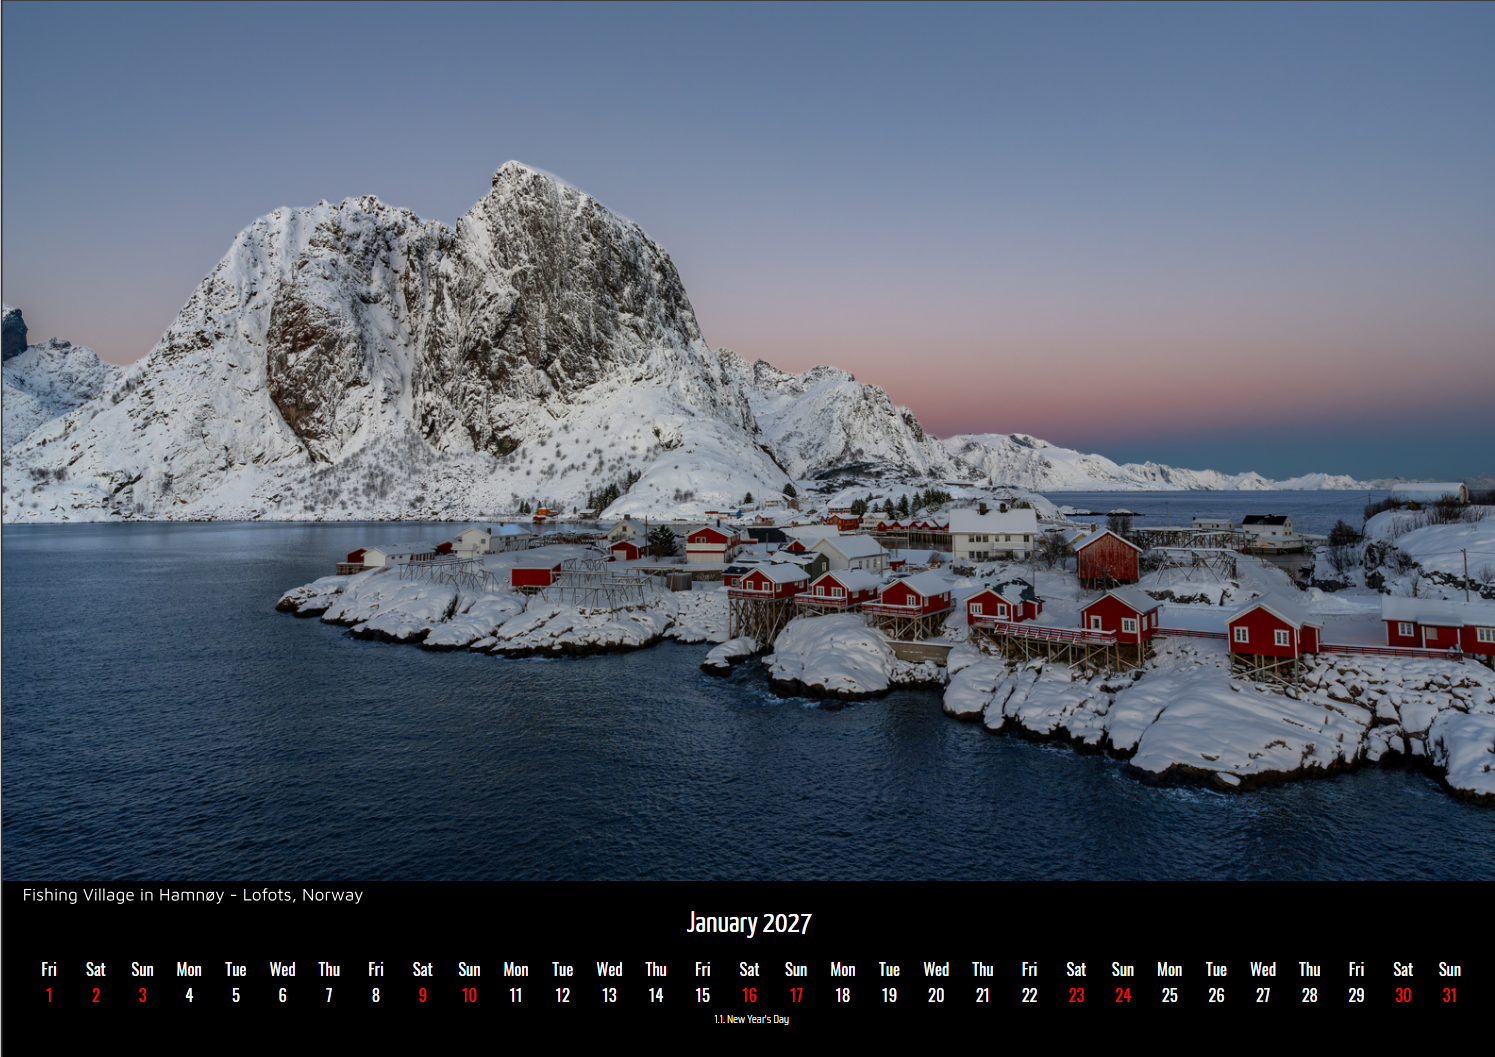Select red date 1 under Fri
The width and height of the screenshot is (1495, 1057).
[49, 995]
